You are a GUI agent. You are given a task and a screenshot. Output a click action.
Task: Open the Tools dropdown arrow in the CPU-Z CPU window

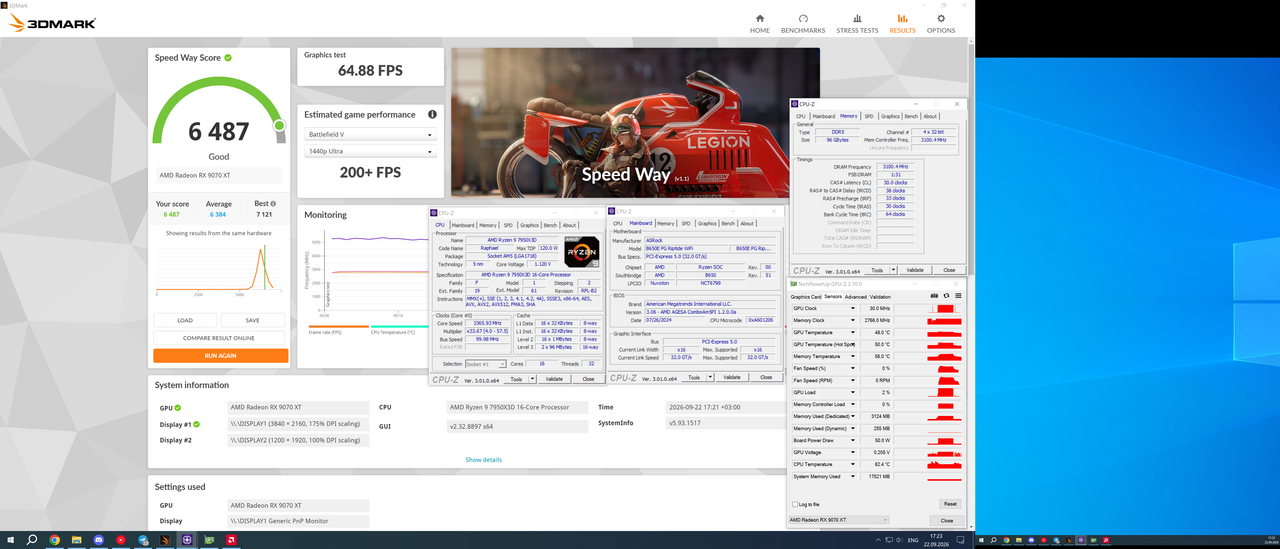(530, 379)
